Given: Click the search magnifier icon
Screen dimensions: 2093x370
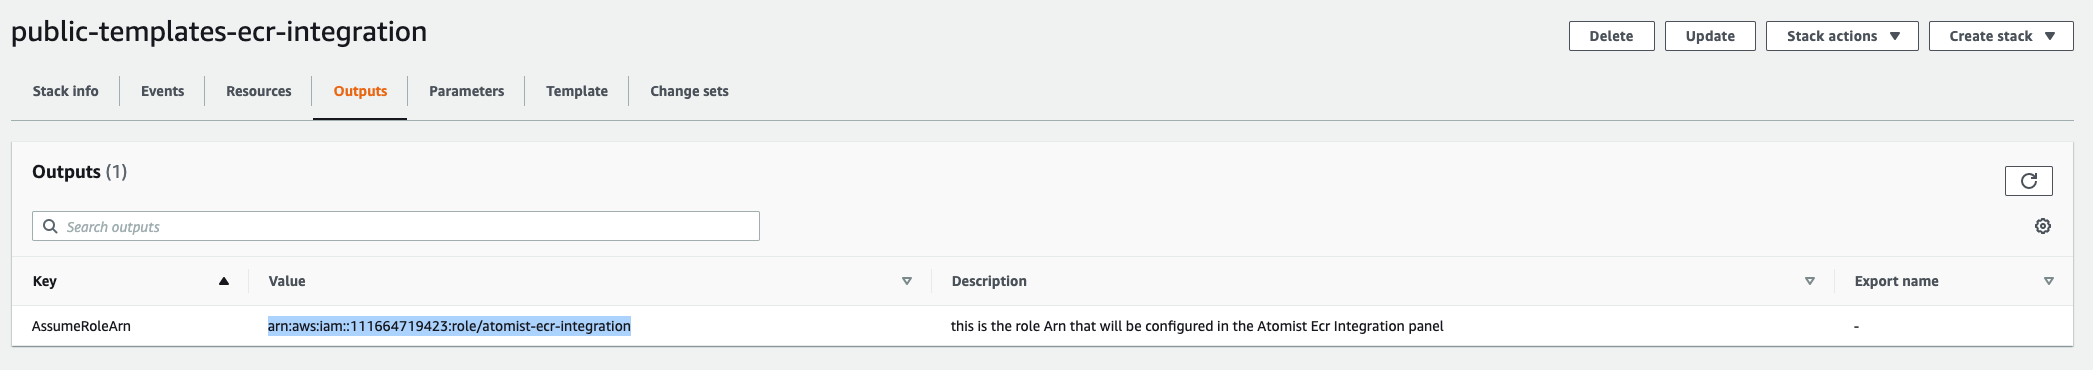Looking at the screenshot, I should coord(50,226).
